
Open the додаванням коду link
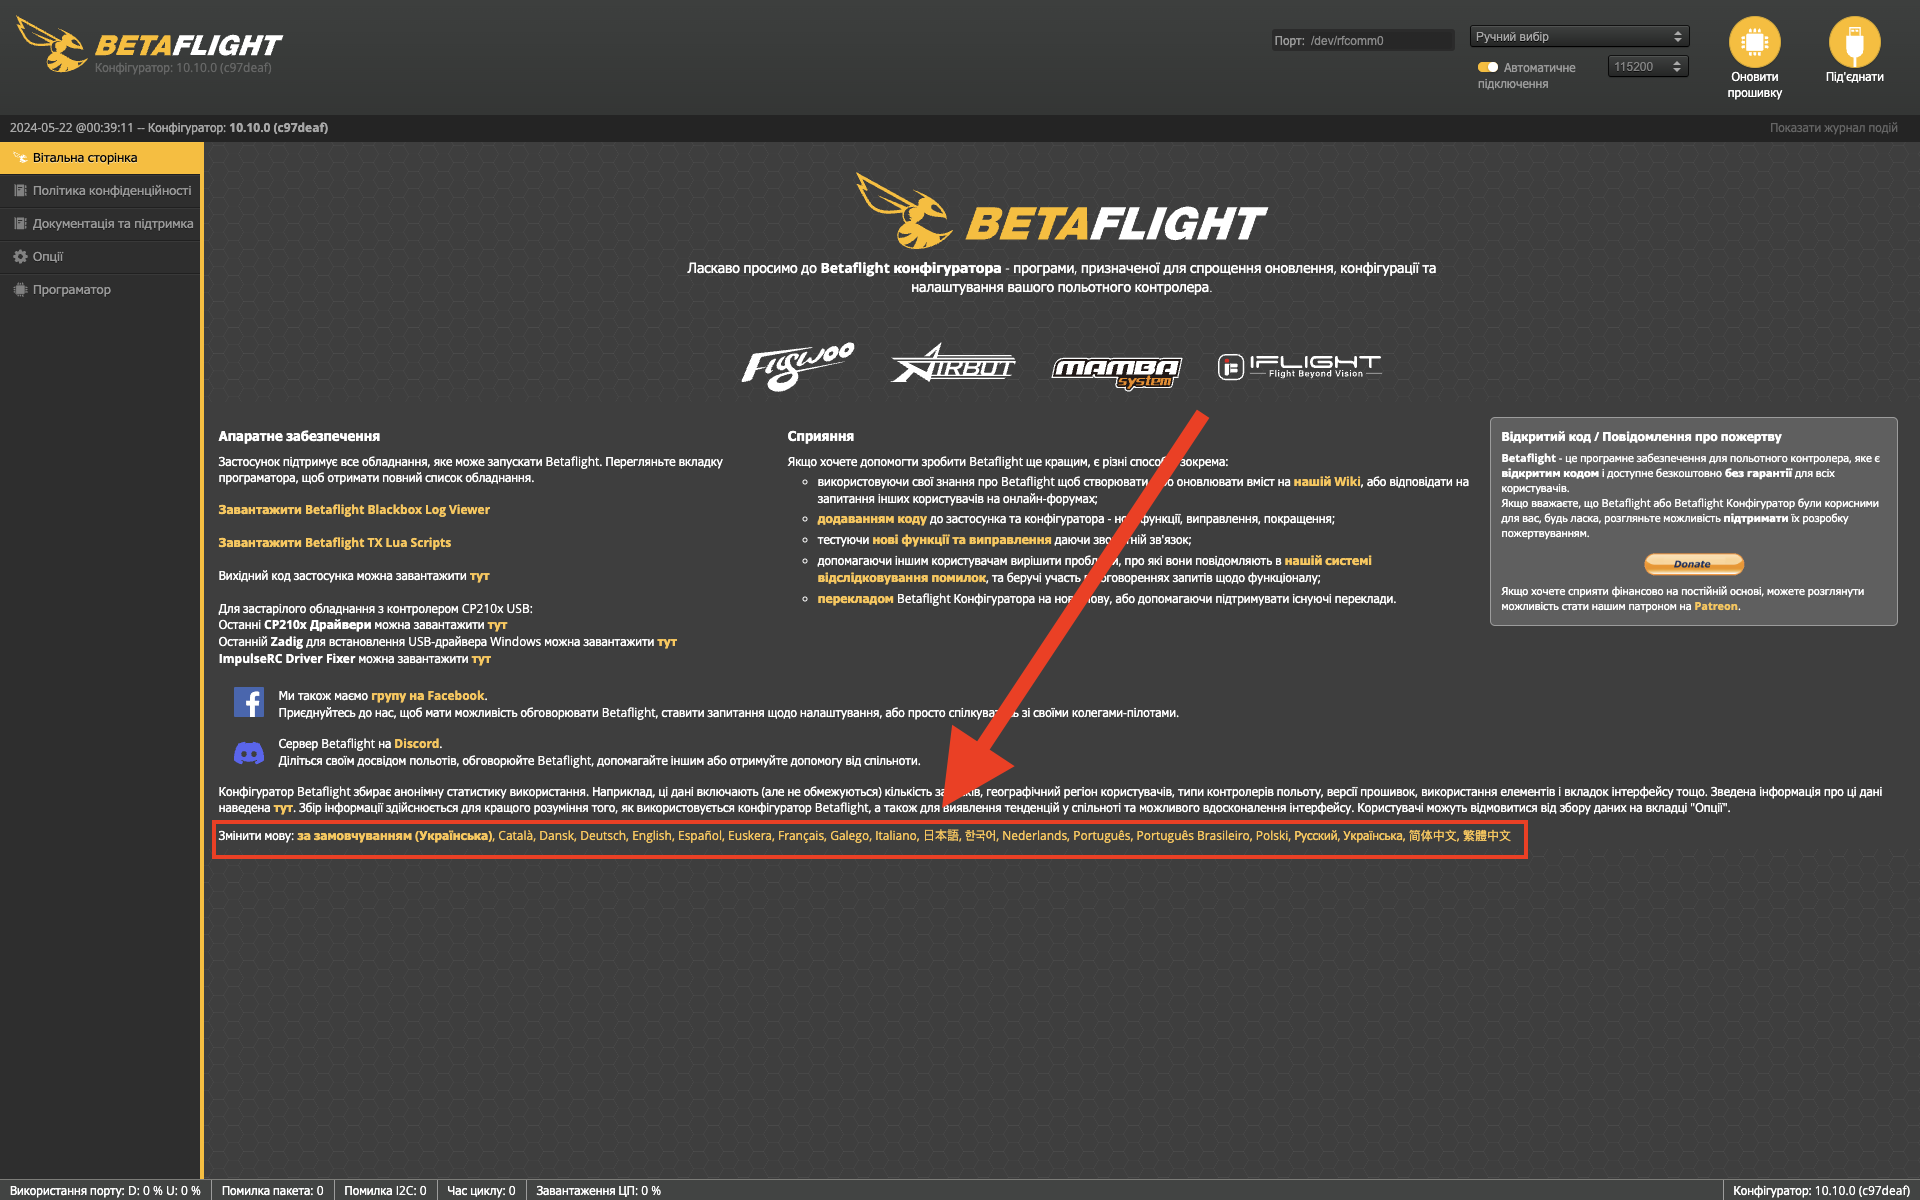point(871,519)
